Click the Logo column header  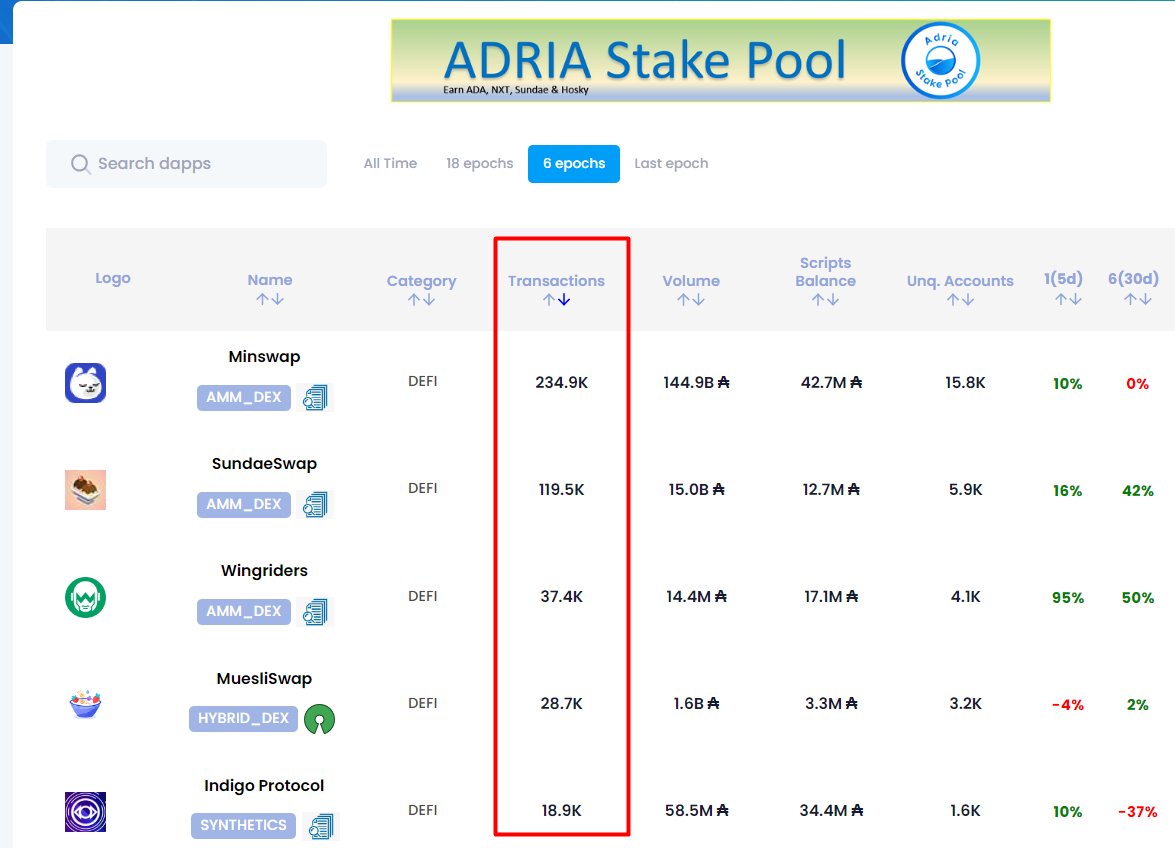[x=113, y=278]
